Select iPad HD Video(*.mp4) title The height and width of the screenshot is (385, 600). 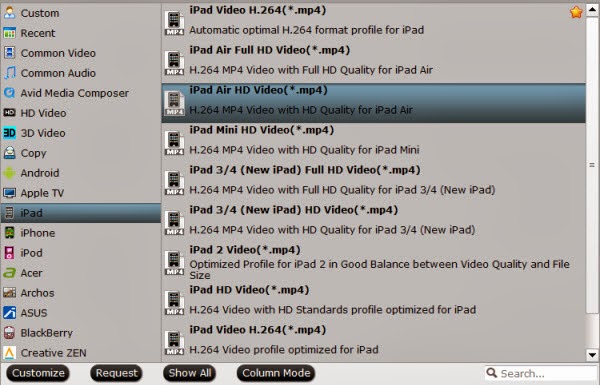249,290
